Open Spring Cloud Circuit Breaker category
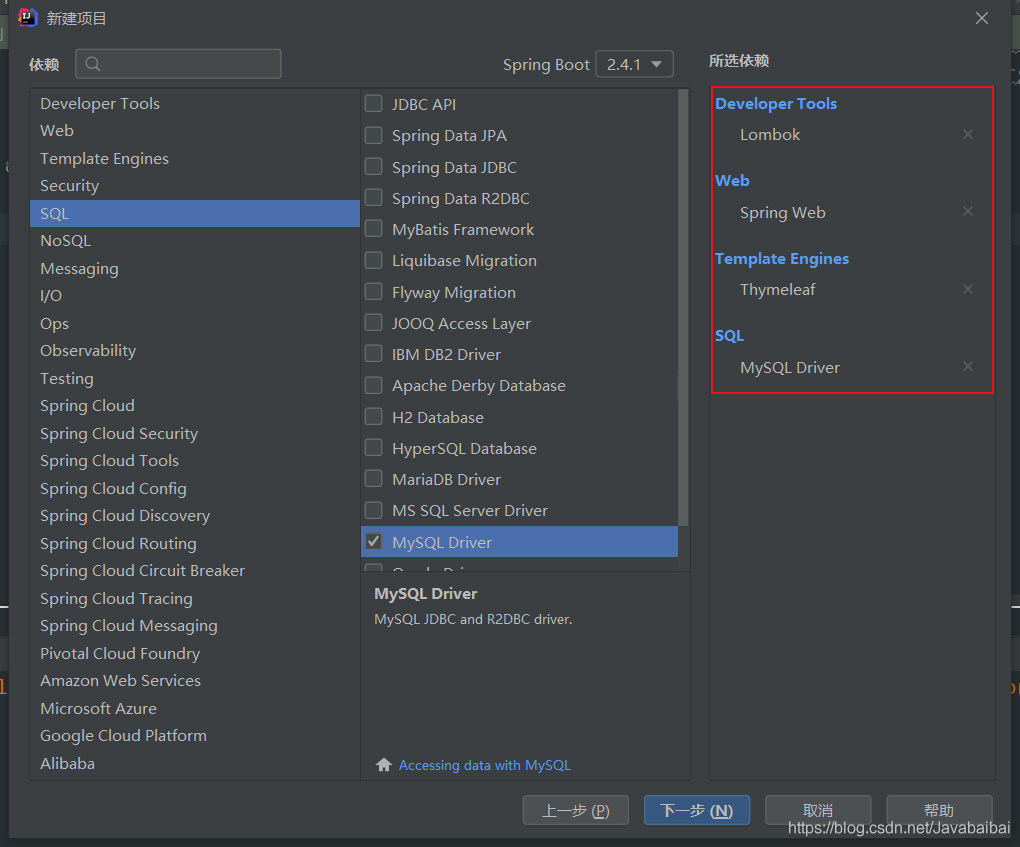The width and height of the screenshot is (1020, 847). (x=195, y=571)
